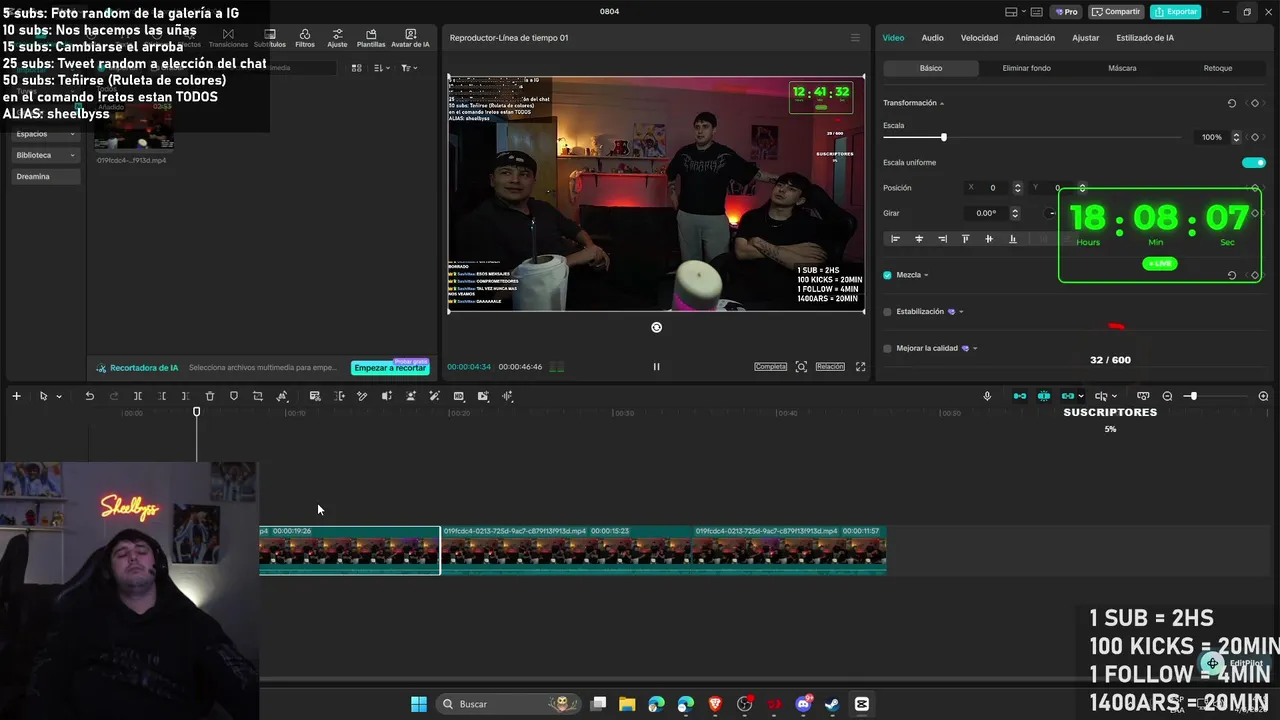The width and height of the screenshot is (1280, 720).
Task: Open the Windows Start menu
Action: [419, 704]
